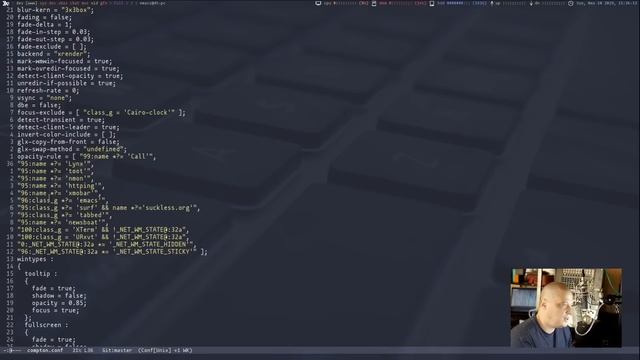640x360 pixels.
Task: Click the 'fade-in-step = 0.03;' line
Action: [x=53, y=32]
